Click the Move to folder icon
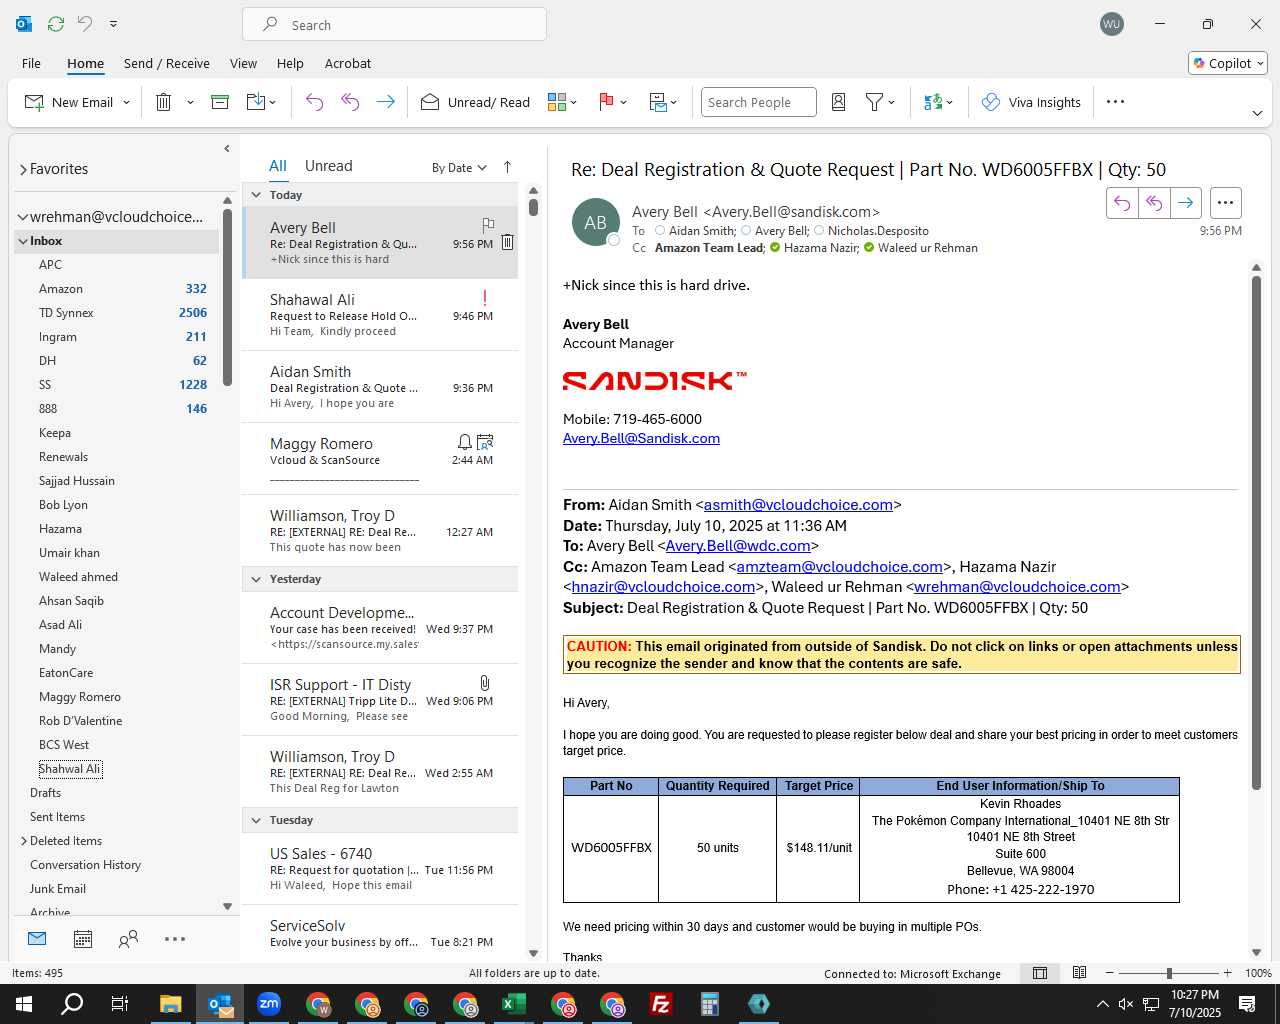Viewport: 1280px width, 1024px height. 256,102
